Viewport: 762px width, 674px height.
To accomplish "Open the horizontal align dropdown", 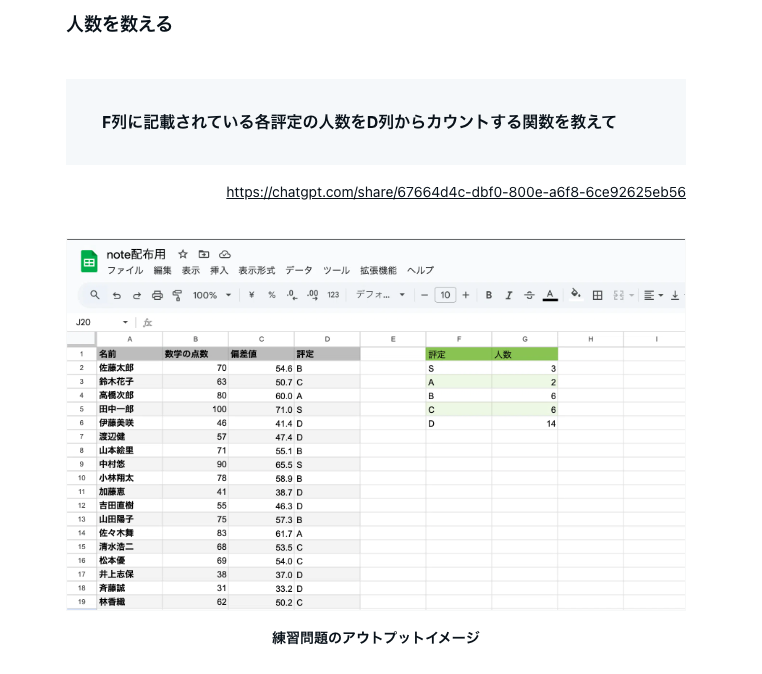I will point(653,295).
